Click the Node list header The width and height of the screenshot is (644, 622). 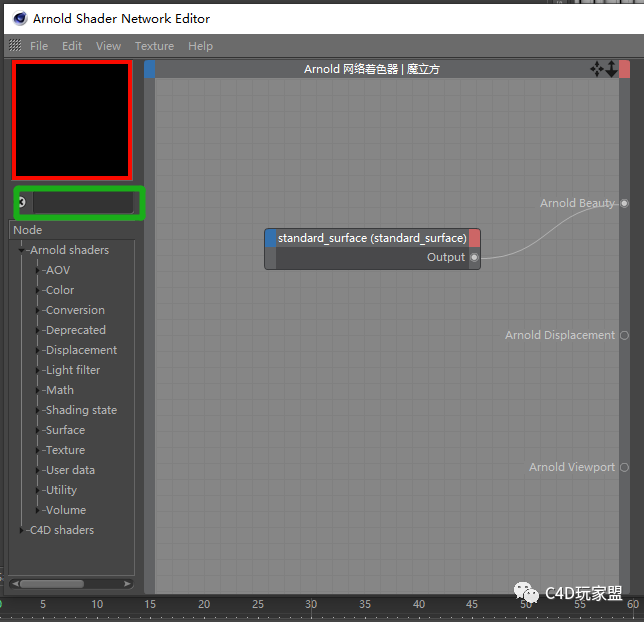(x=72, y=230)
